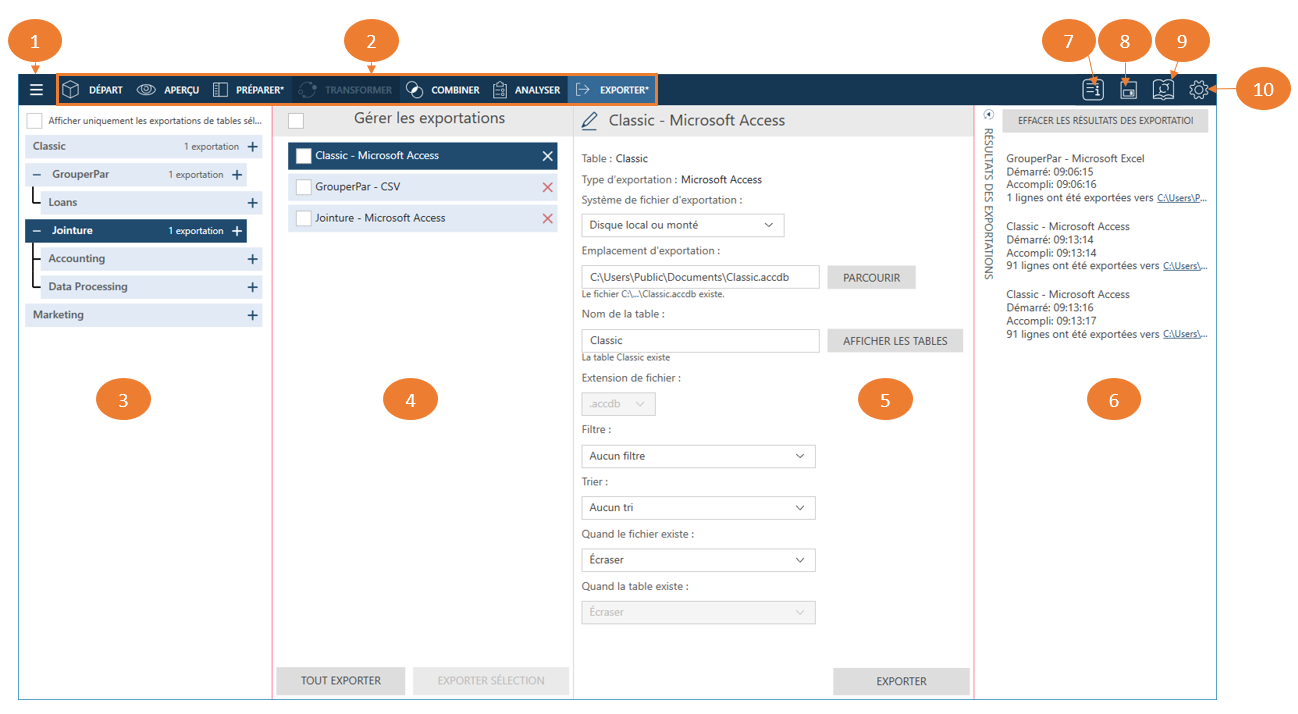This screenshot has height=714, width=1298.
Task: Rename export via the pencil edit icon
Action: coord(590,121)
